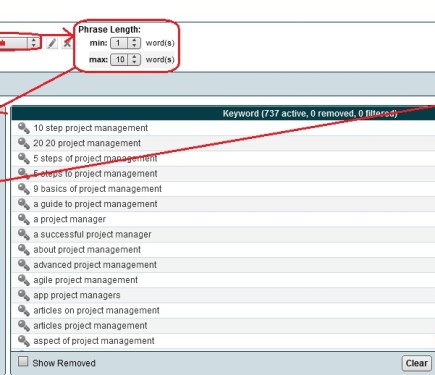Viewport: 435px width, 375px height.
Task: Click magnifier icon beside 'agile project management'
Action: pos(24,280)
